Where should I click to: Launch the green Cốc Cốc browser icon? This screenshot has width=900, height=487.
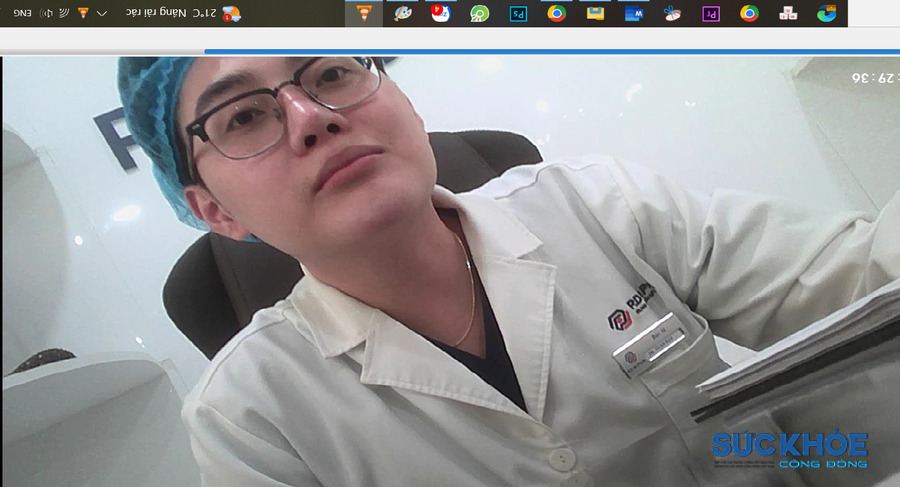479,13
